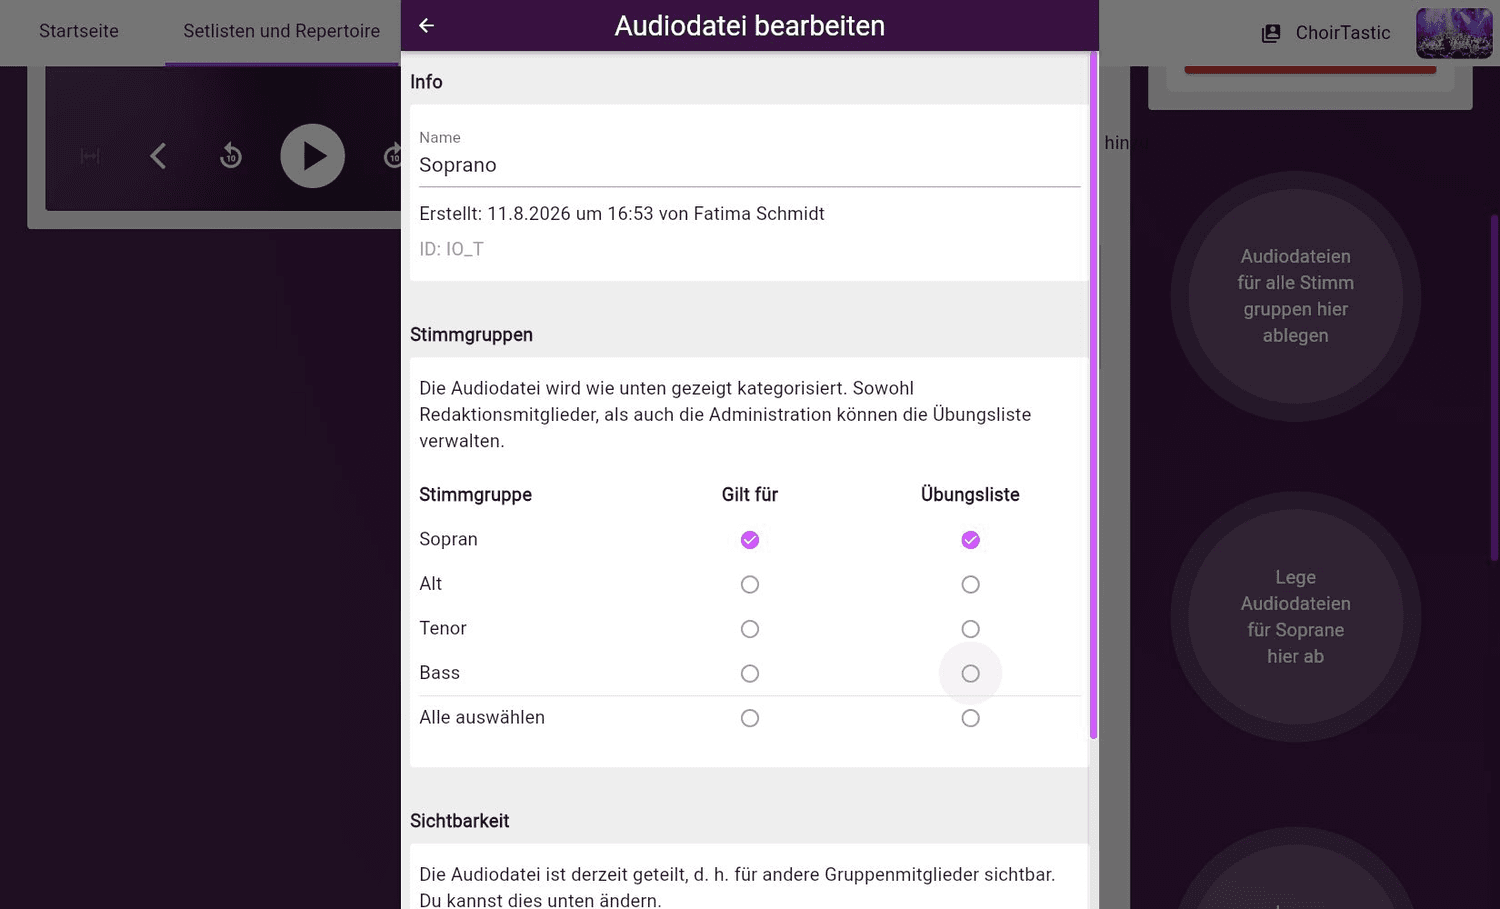This screenshot has width=1500, height=909.
Task: Click the Alle auswählen row label
Action: (482, 717)
